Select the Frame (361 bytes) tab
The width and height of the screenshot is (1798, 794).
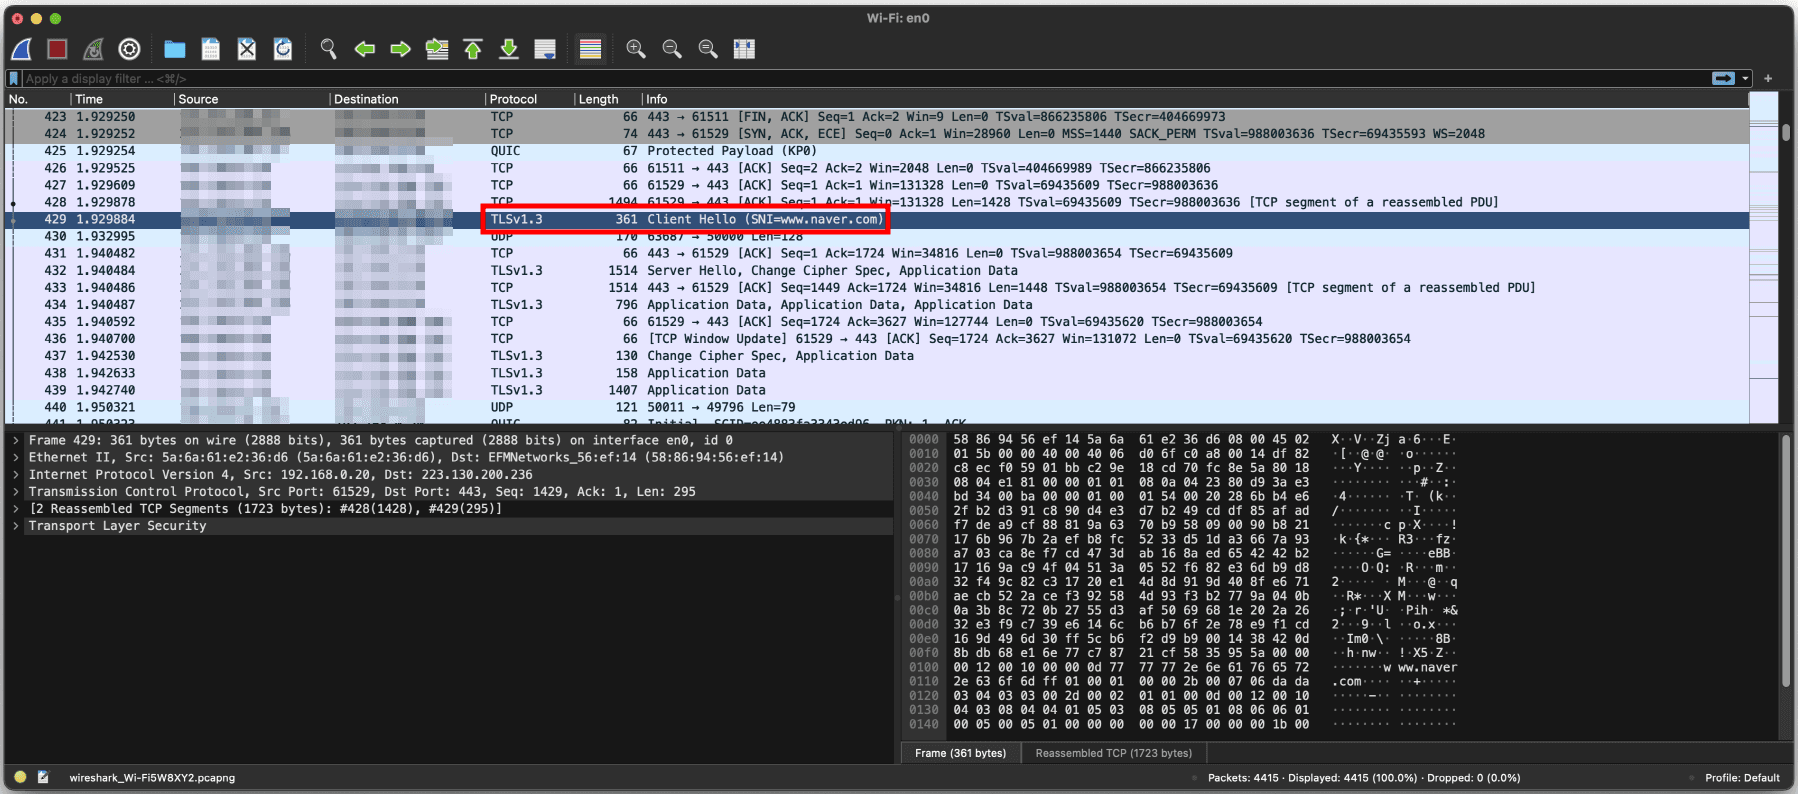(960, 753)
